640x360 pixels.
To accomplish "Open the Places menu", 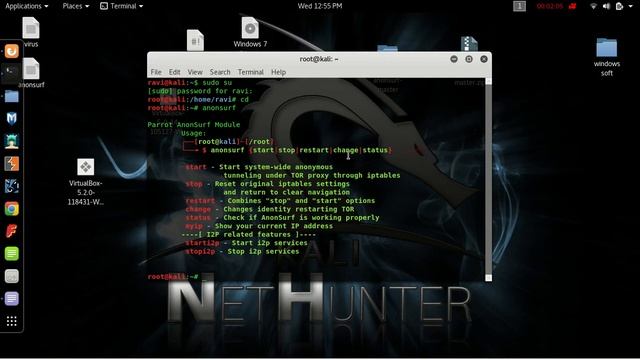I will coord(76,6).
